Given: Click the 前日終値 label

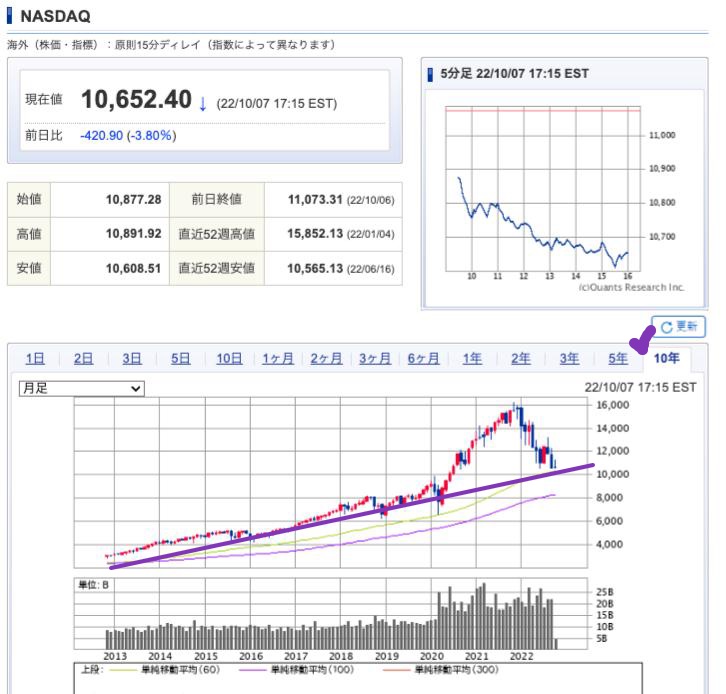Looking at the screenshot, I should [x=217, y=200].
